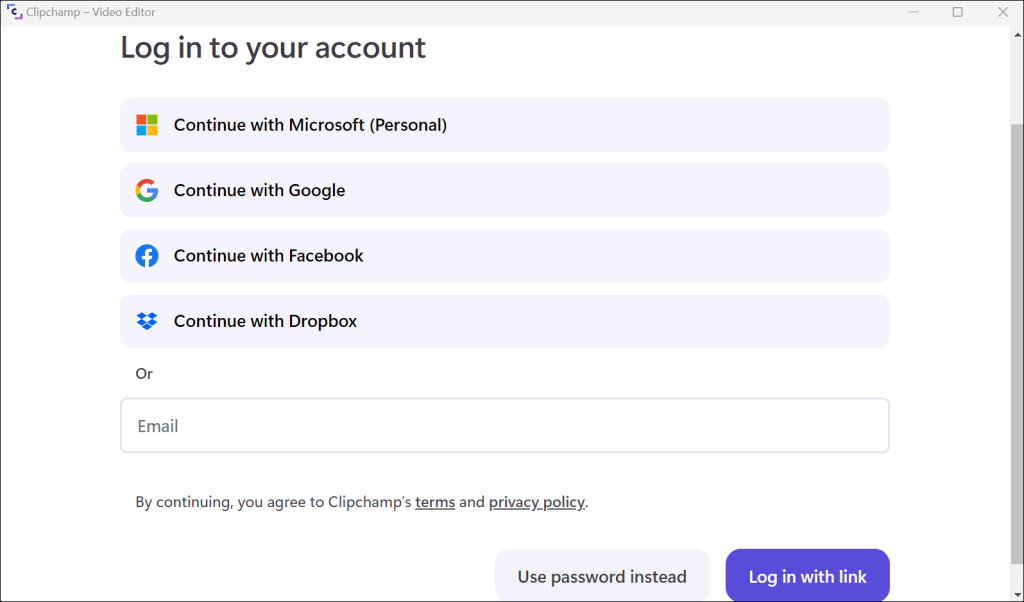Close the Clipchamp Video Editor window
Screen dimensions: 1024x602
(1002, 12)
